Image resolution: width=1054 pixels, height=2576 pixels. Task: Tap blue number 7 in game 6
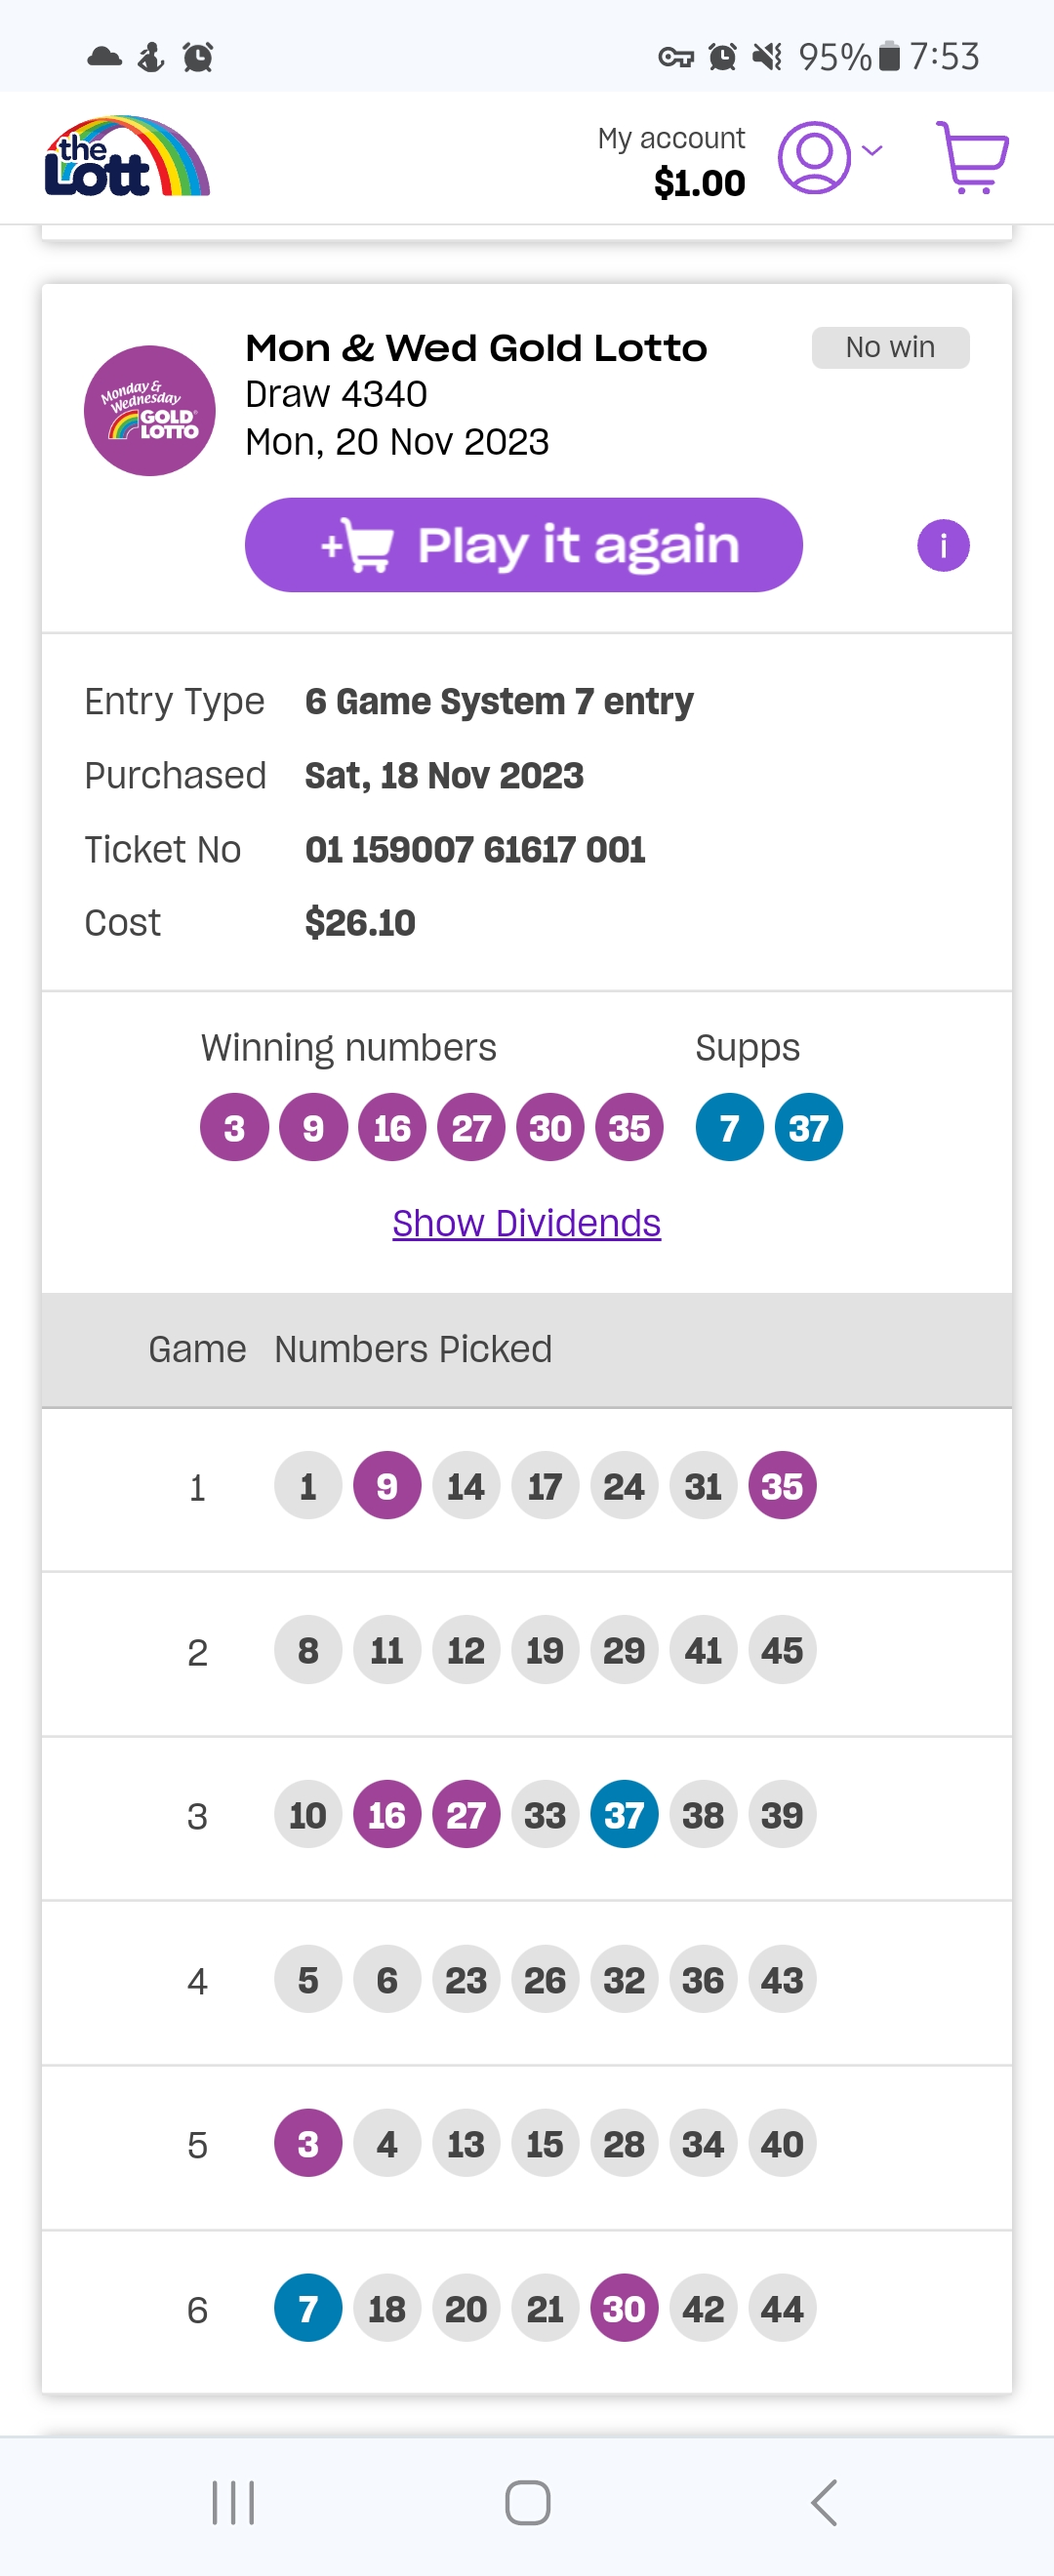click(308, 2309)
